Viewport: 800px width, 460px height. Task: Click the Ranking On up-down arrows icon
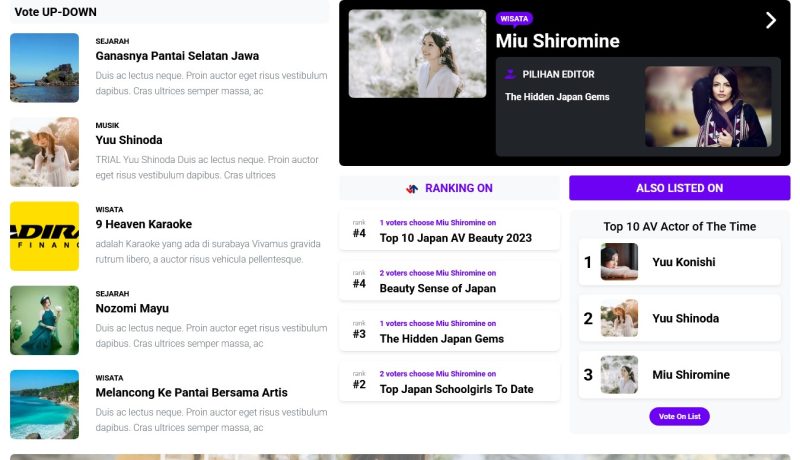tap(411, 188)
